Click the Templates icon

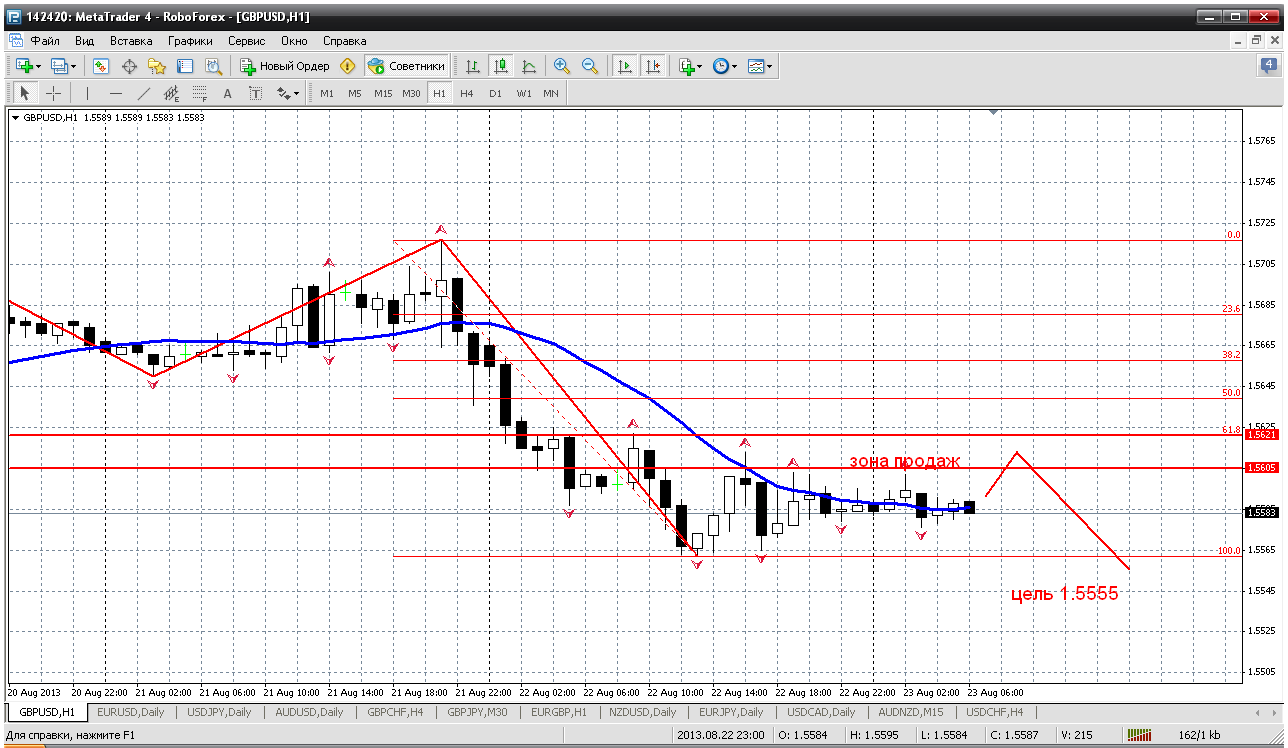click(756, 66)
